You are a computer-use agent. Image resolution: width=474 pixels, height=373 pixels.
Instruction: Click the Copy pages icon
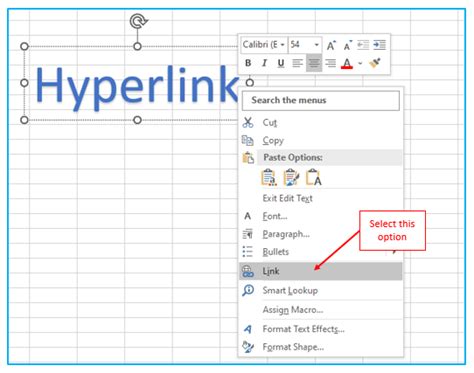pos(247,141)
